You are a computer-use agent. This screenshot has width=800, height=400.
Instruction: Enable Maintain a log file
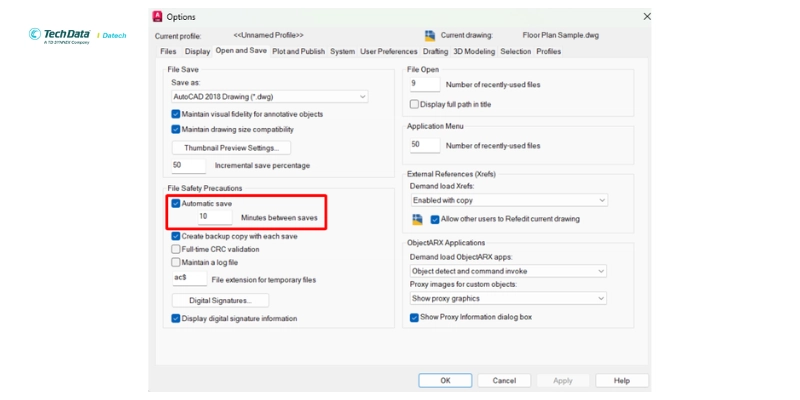click(176, 262)
